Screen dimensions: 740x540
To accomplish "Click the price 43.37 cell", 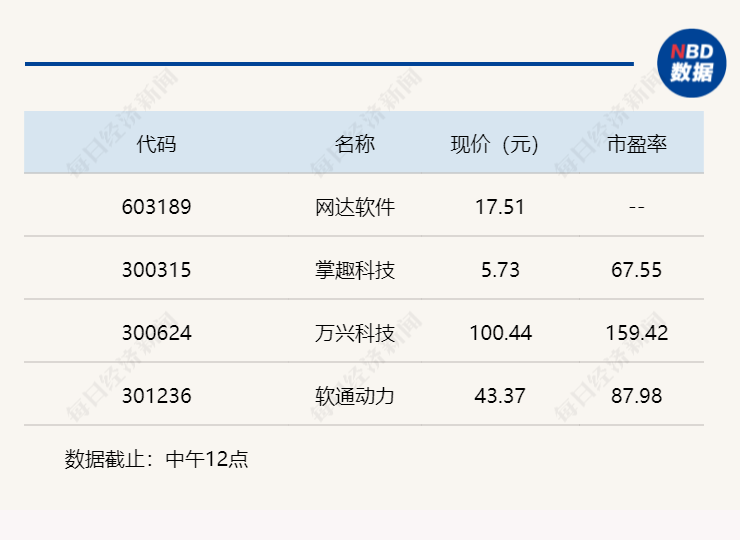I will click(x=500, y=396).
